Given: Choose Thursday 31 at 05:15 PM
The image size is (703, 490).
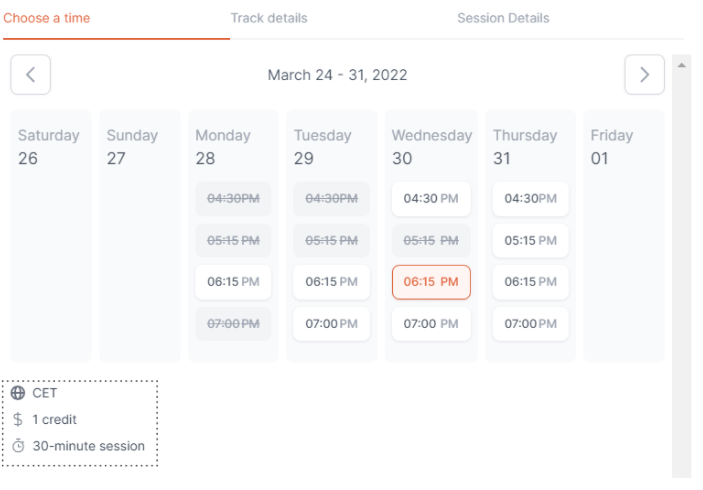Looking at the screenshot, I should 530,240.
